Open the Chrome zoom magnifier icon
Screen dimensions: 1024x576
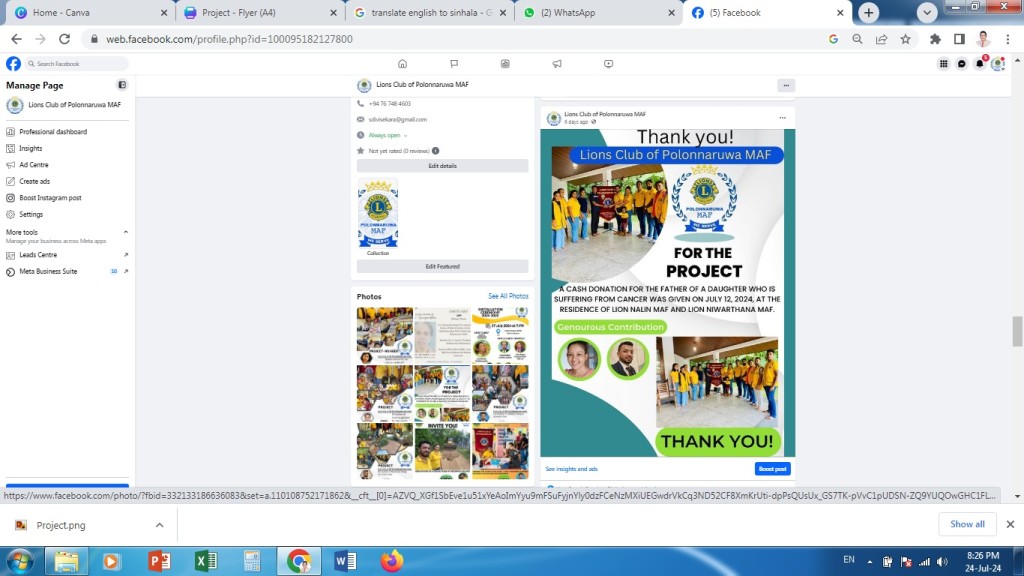(857, 39)
